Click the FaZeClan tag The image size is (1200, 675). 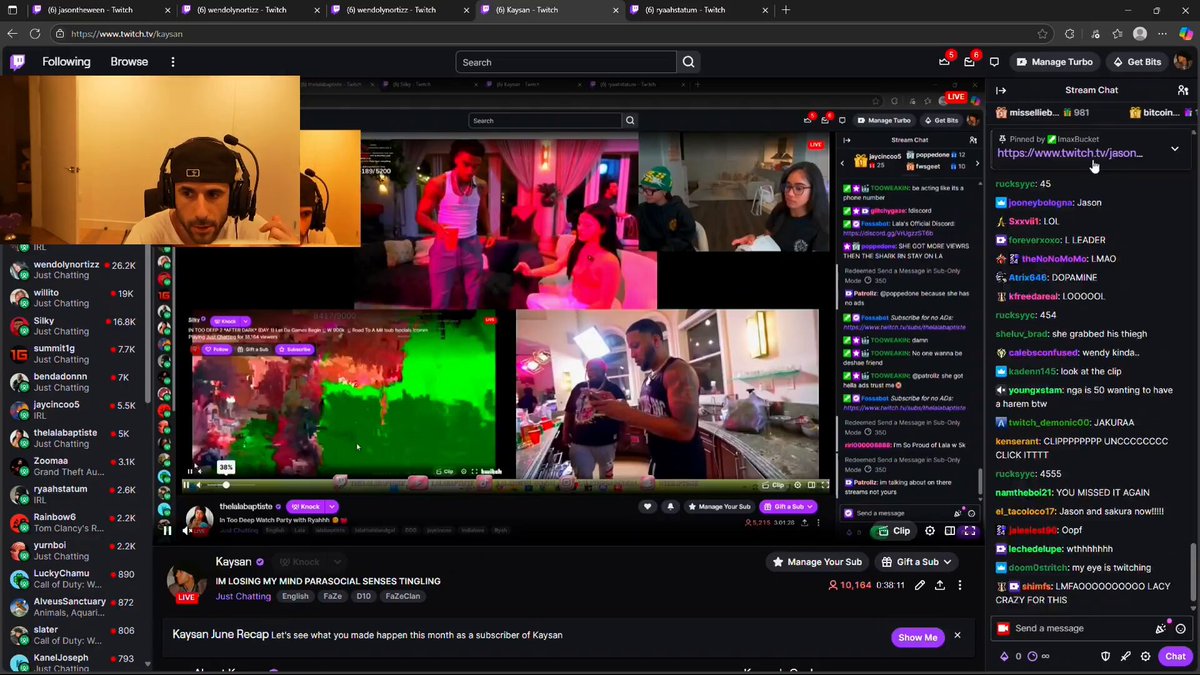402,596
